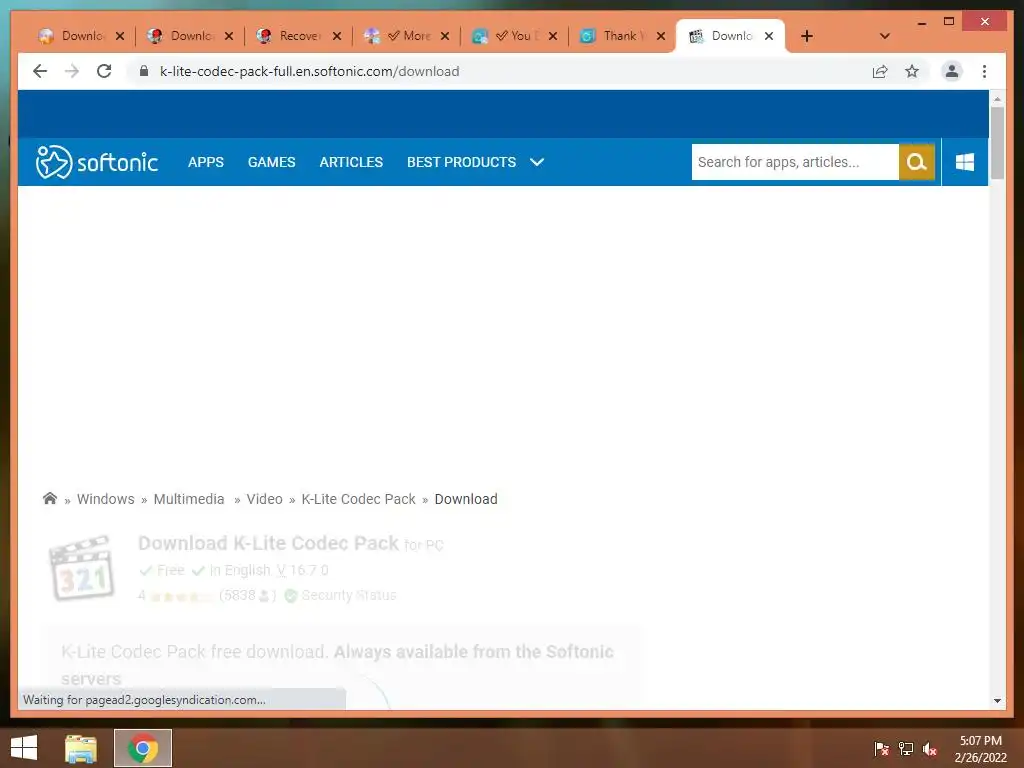Click the browser forward arrow

pos(72,71)
